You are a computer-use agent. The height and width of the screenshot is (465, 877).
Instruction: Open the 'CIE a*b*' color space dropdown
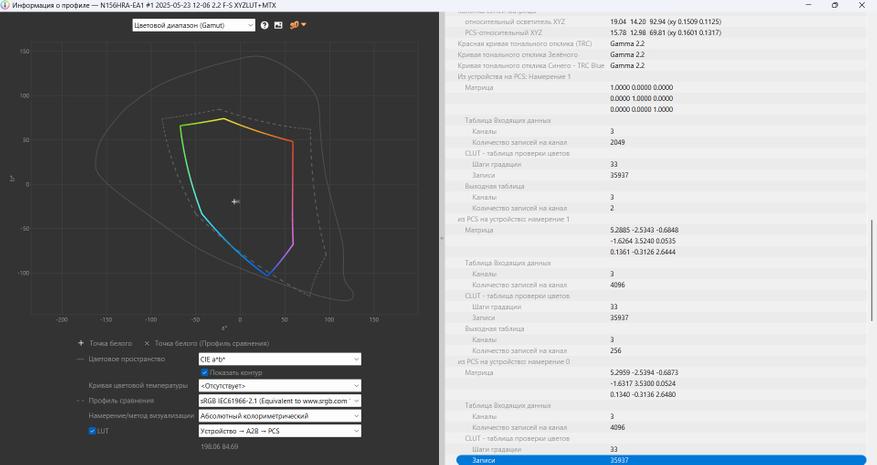(x=280, y=359)
